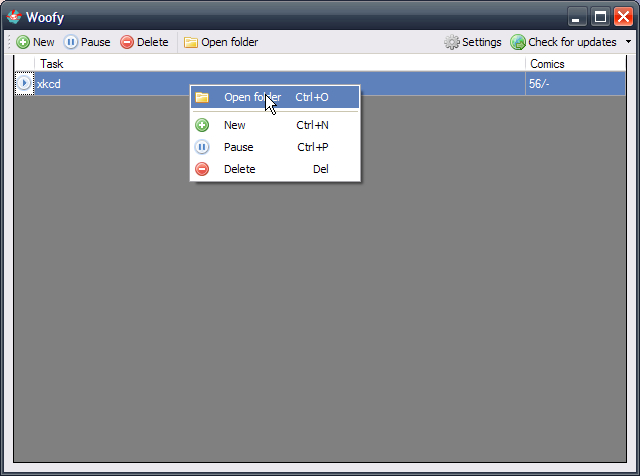Click the Pause toolbar label
This screenshot has height=476, width=640.
pos(96,42)
